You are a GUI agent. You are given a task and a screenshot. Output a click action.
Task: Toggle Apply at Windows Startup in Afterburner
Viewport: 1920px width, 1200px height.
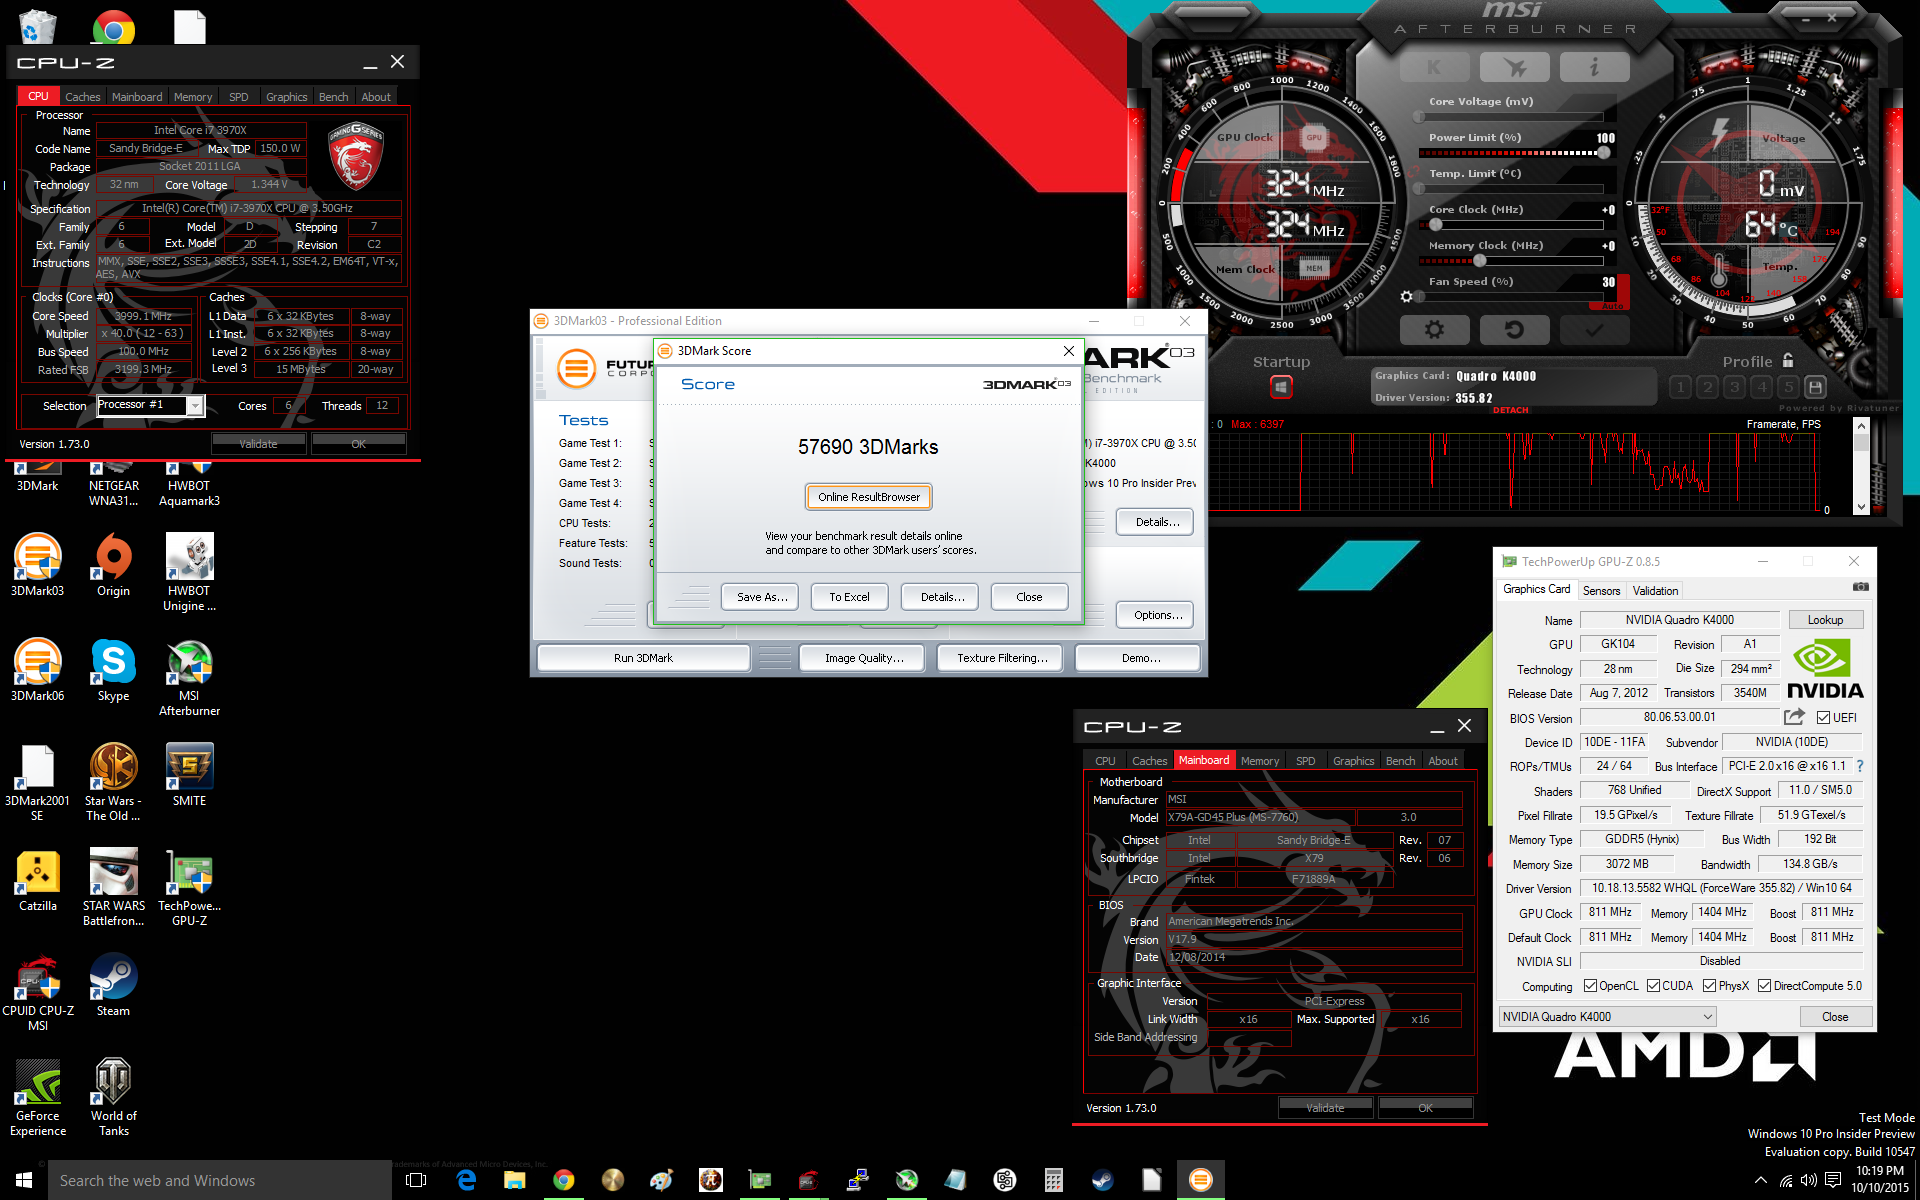(1281, 387)
